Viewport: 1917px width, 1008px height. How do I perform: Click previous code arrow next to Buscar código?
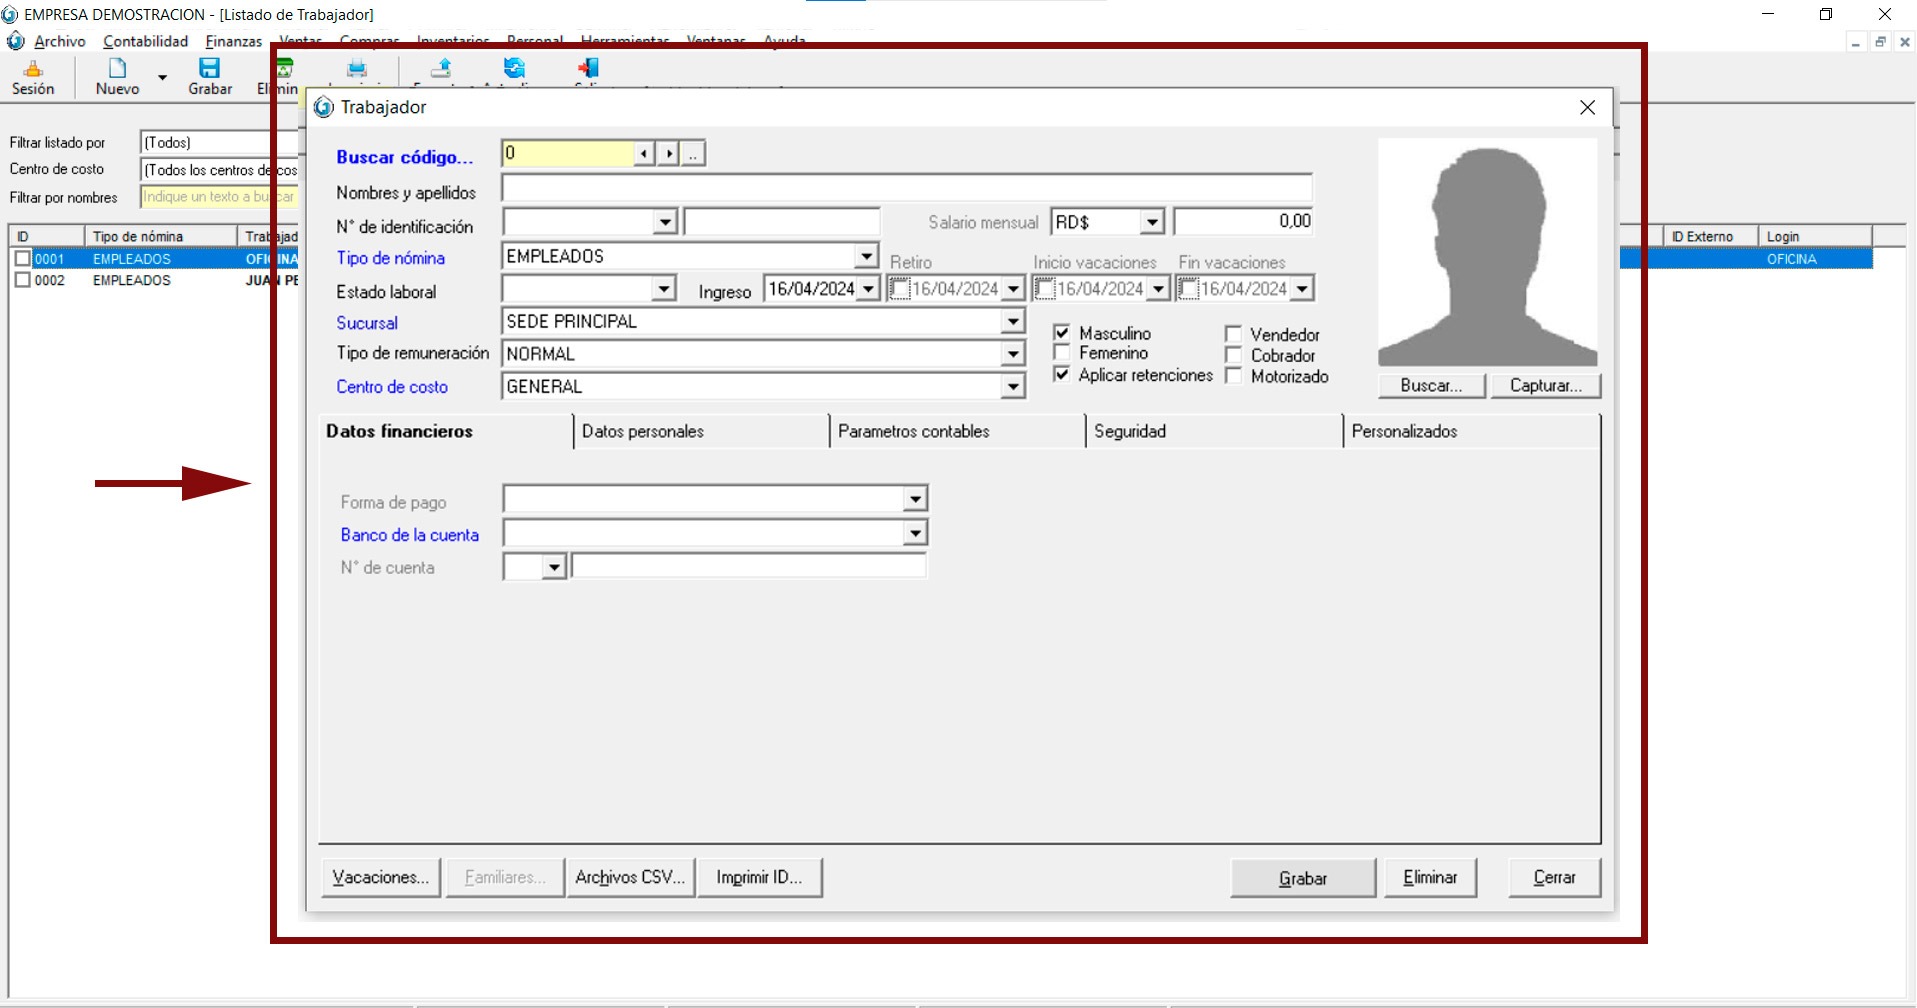pyautogui.click(x=645, y=154)
